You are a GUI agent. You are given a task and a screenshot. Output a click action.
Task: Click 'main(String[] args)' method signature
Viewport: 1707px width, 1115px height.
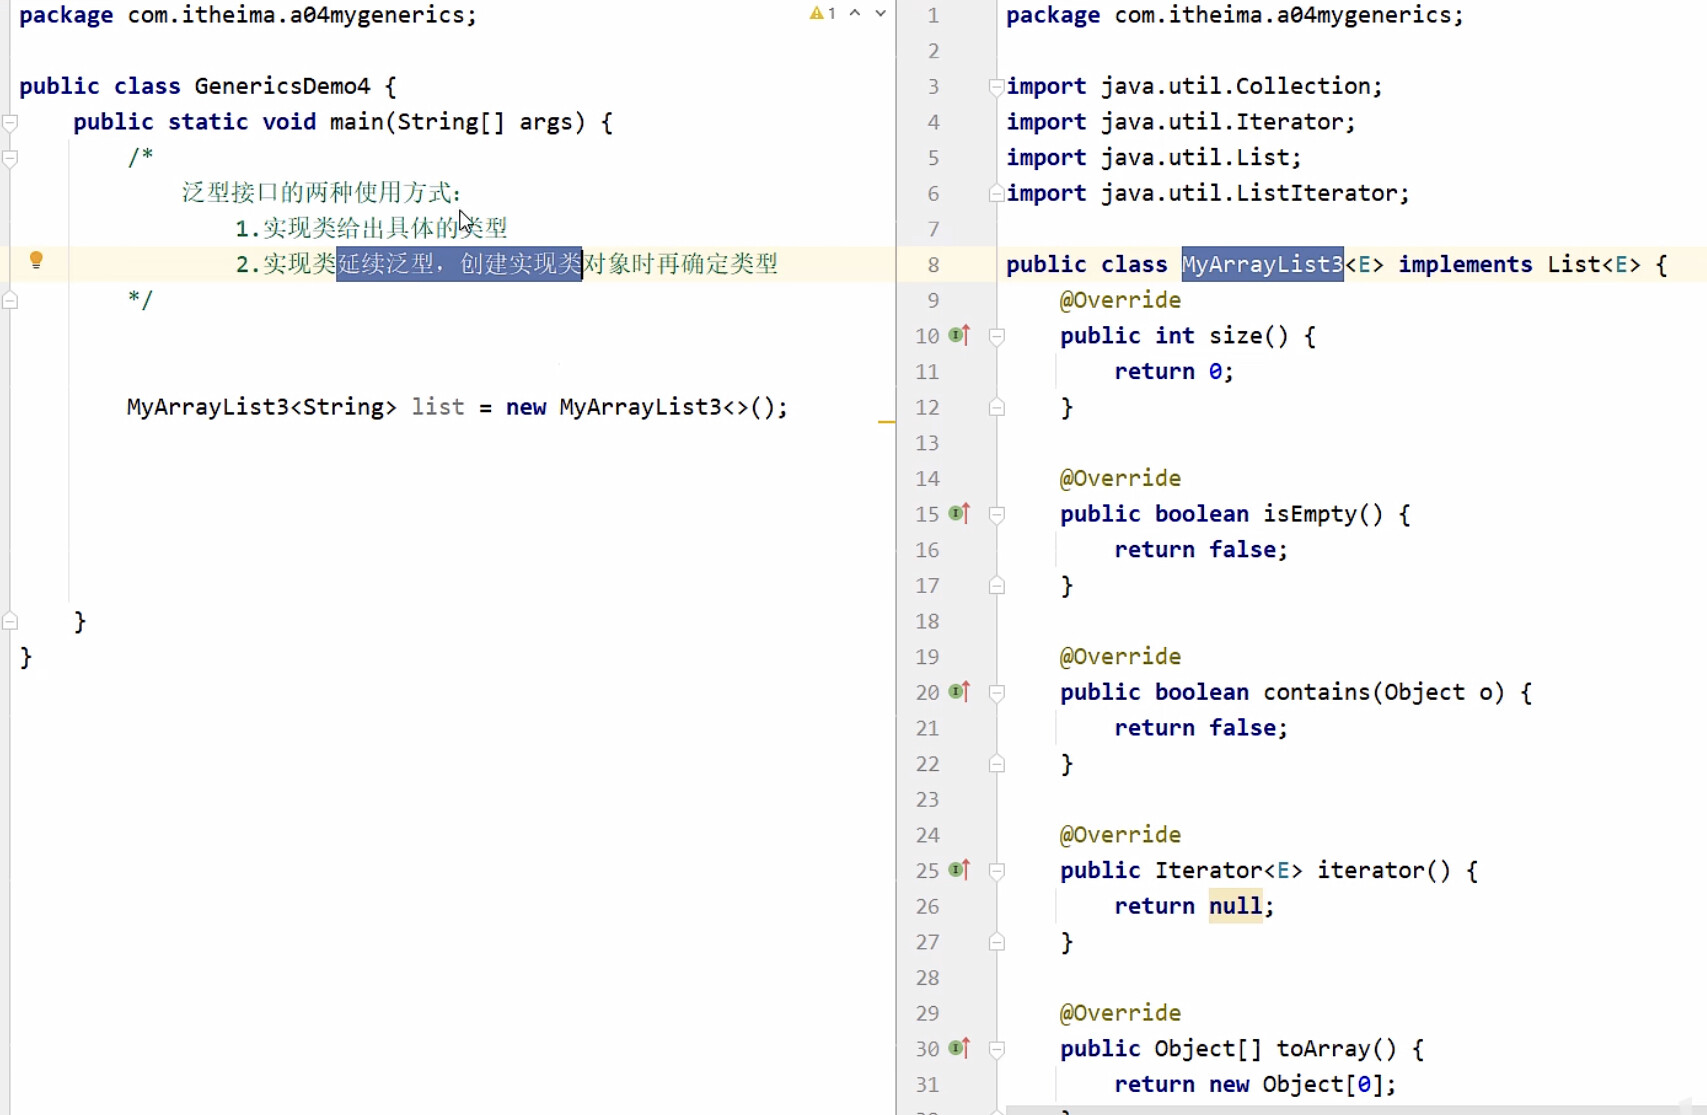tap(457, 122)
